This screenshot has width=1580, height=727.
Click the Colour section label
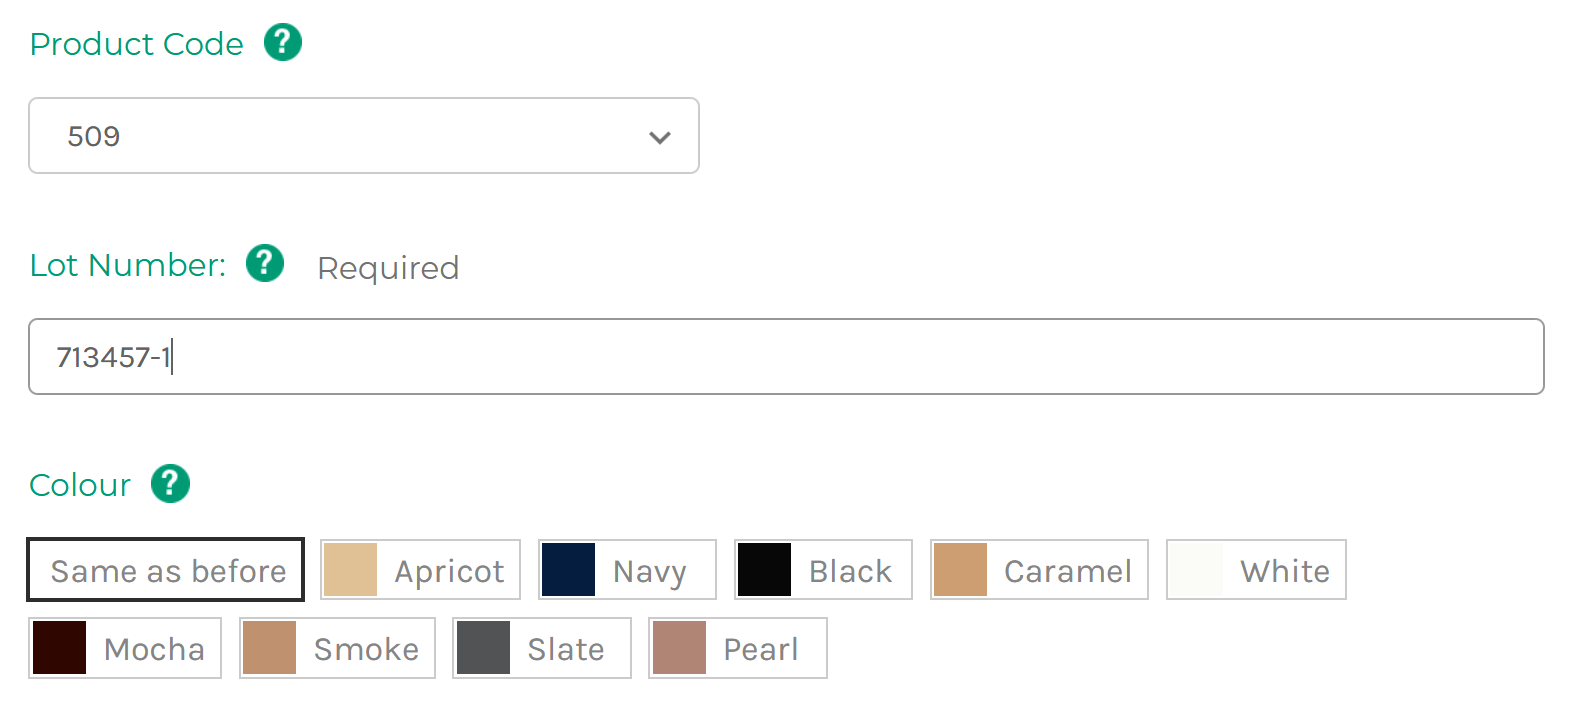tap(80, 485)
